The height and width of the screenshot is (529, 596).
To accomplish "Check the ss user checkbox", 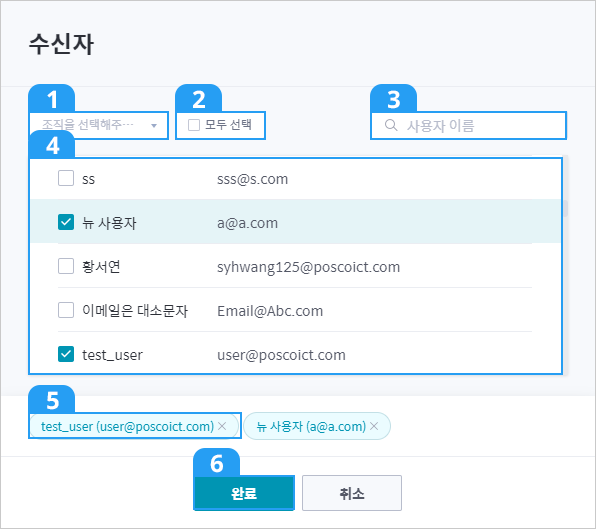I will coord(66,178).
